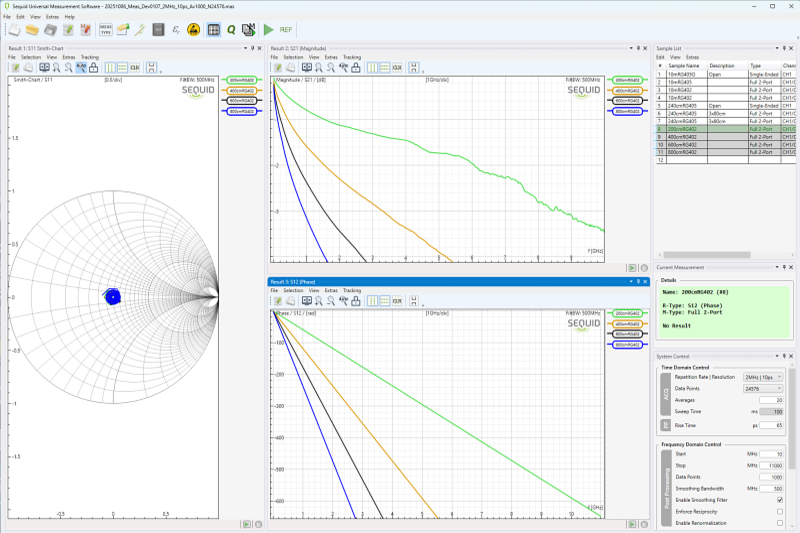Expand the Data Points dropdown in Time Domain
Image resolution: width=800 pixels, height=533 pixels.
764,388
